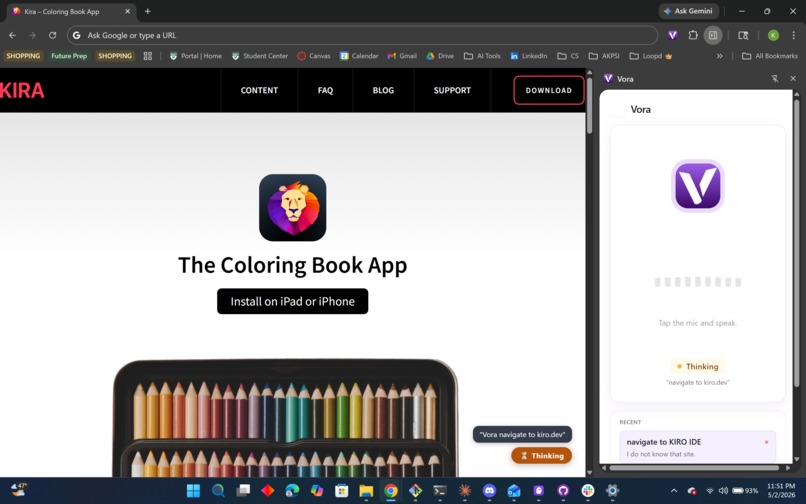Open the terminal app on taskbar
The width and height of the screenshot is (806, 504).
[x=440, y=491]
